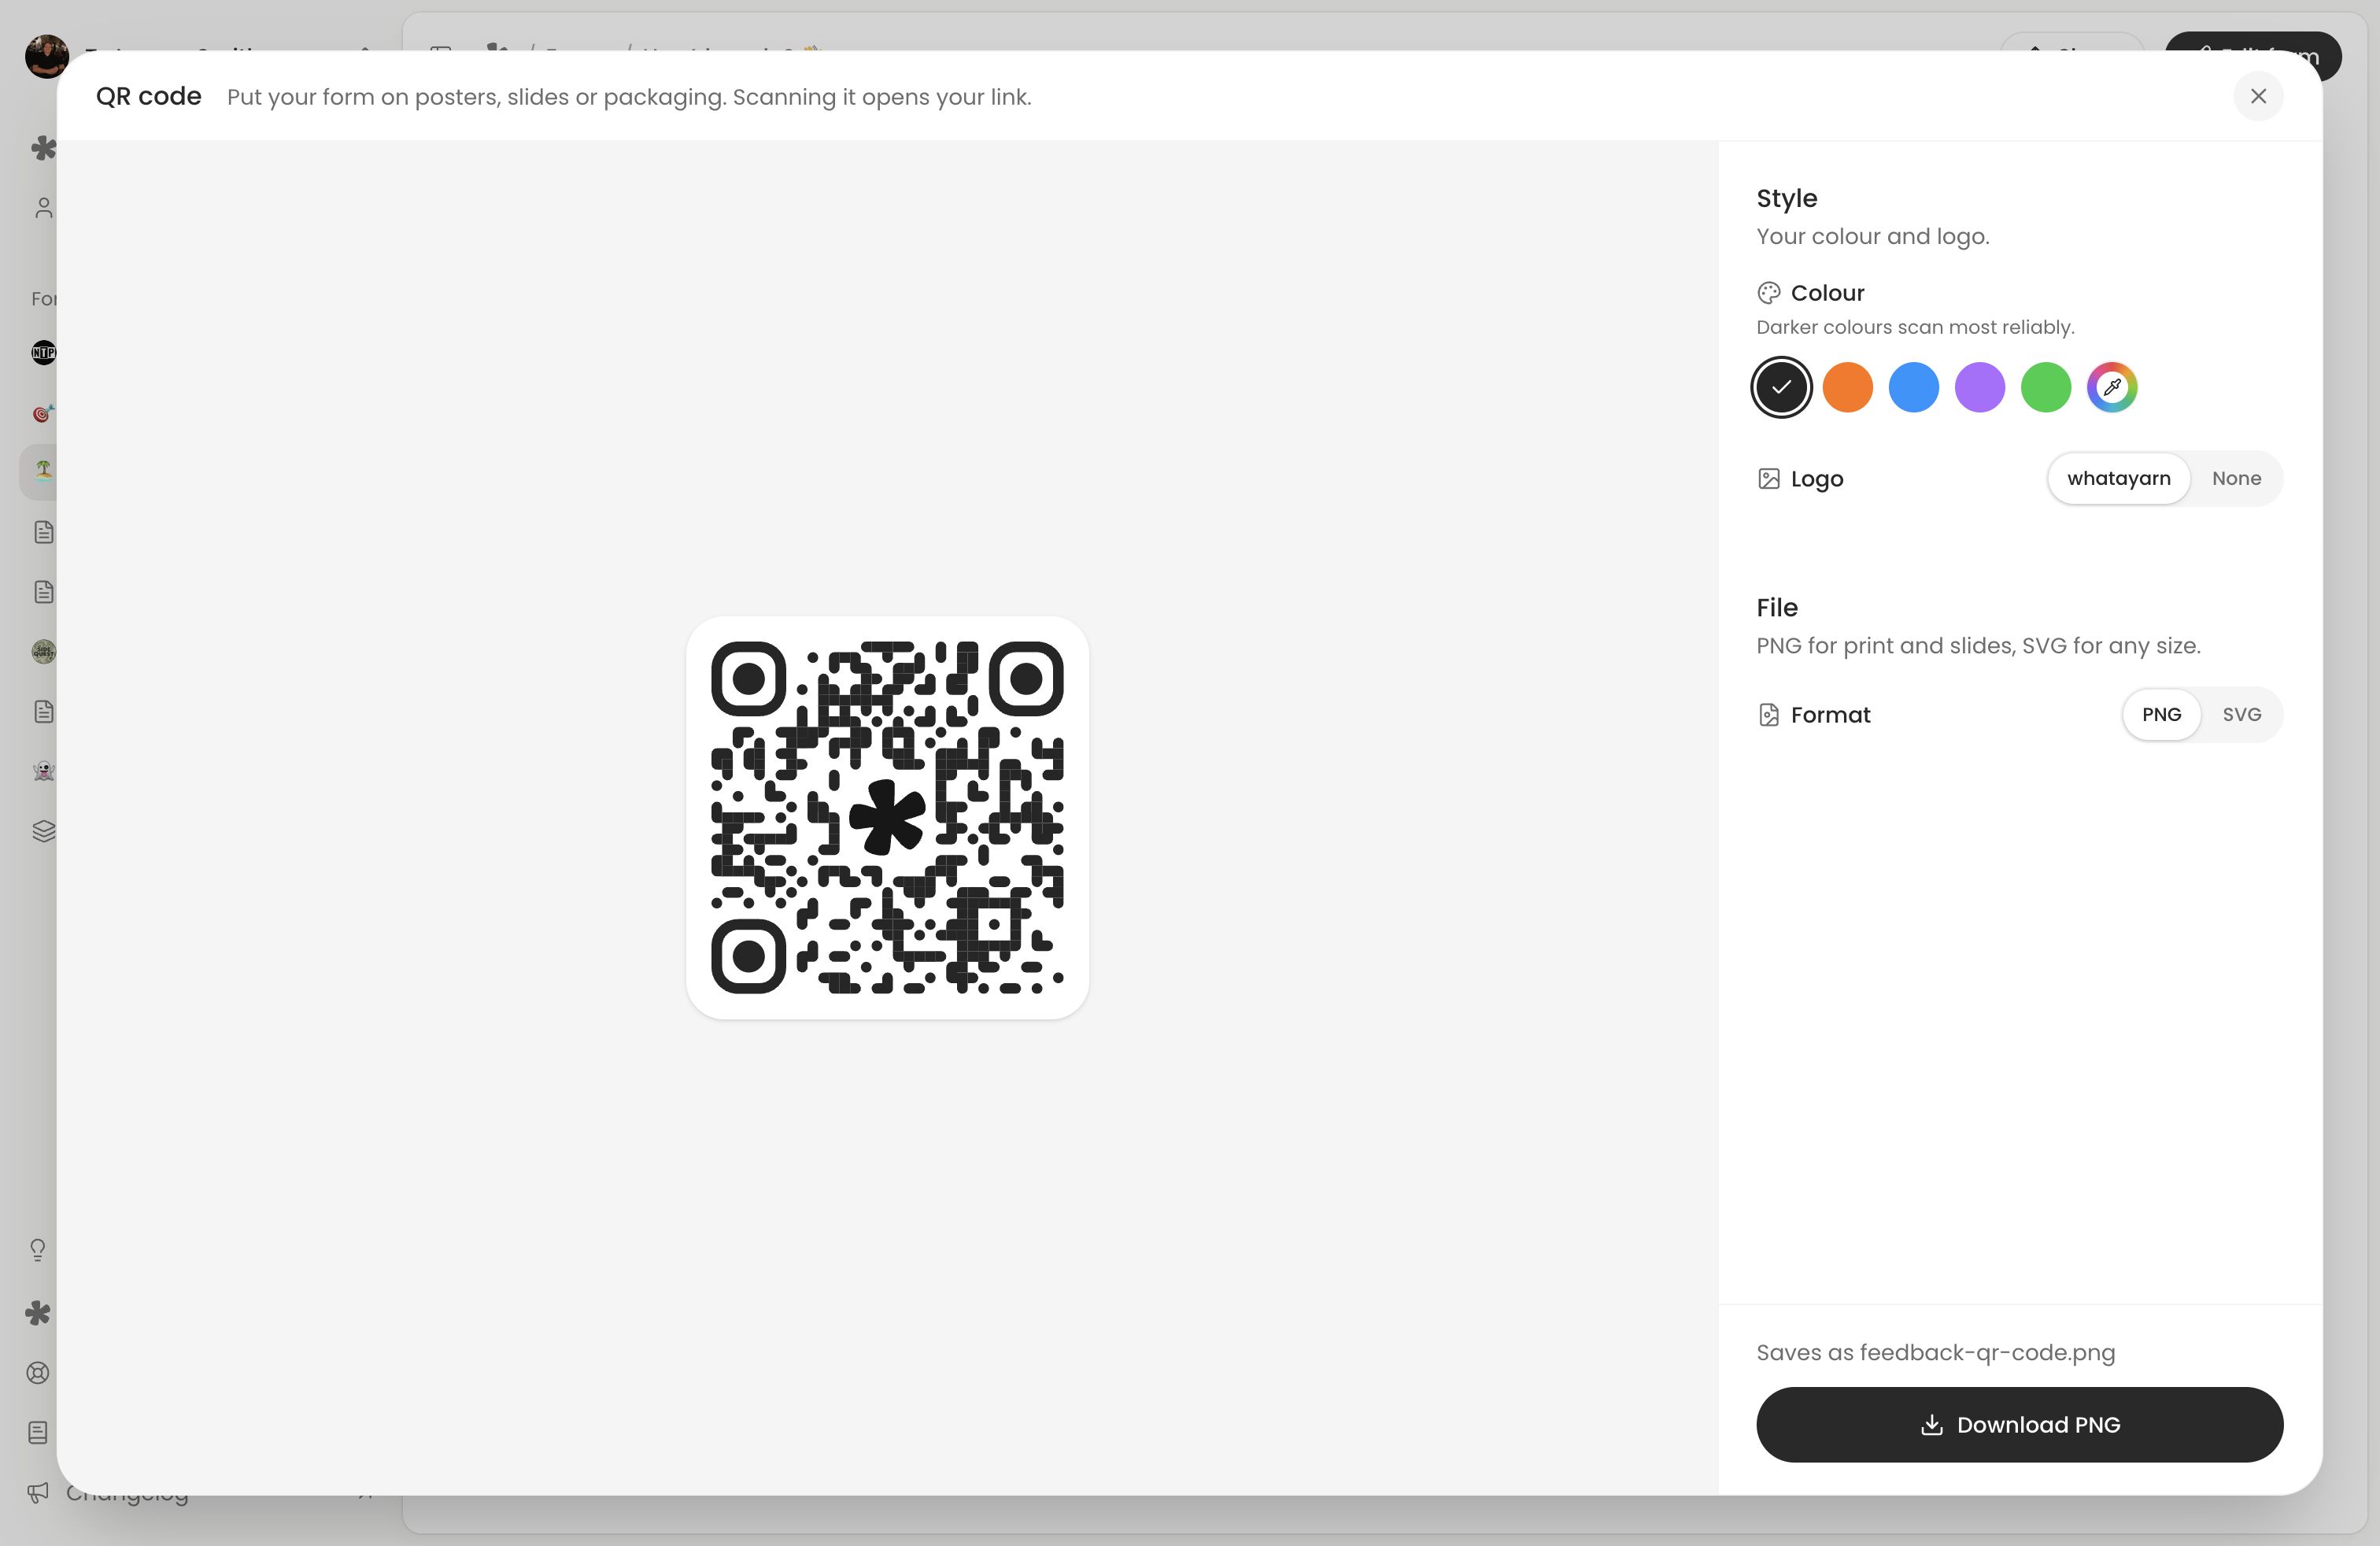Click the QR code preview image
The image size is (2380, 1546).
[887, 818]
